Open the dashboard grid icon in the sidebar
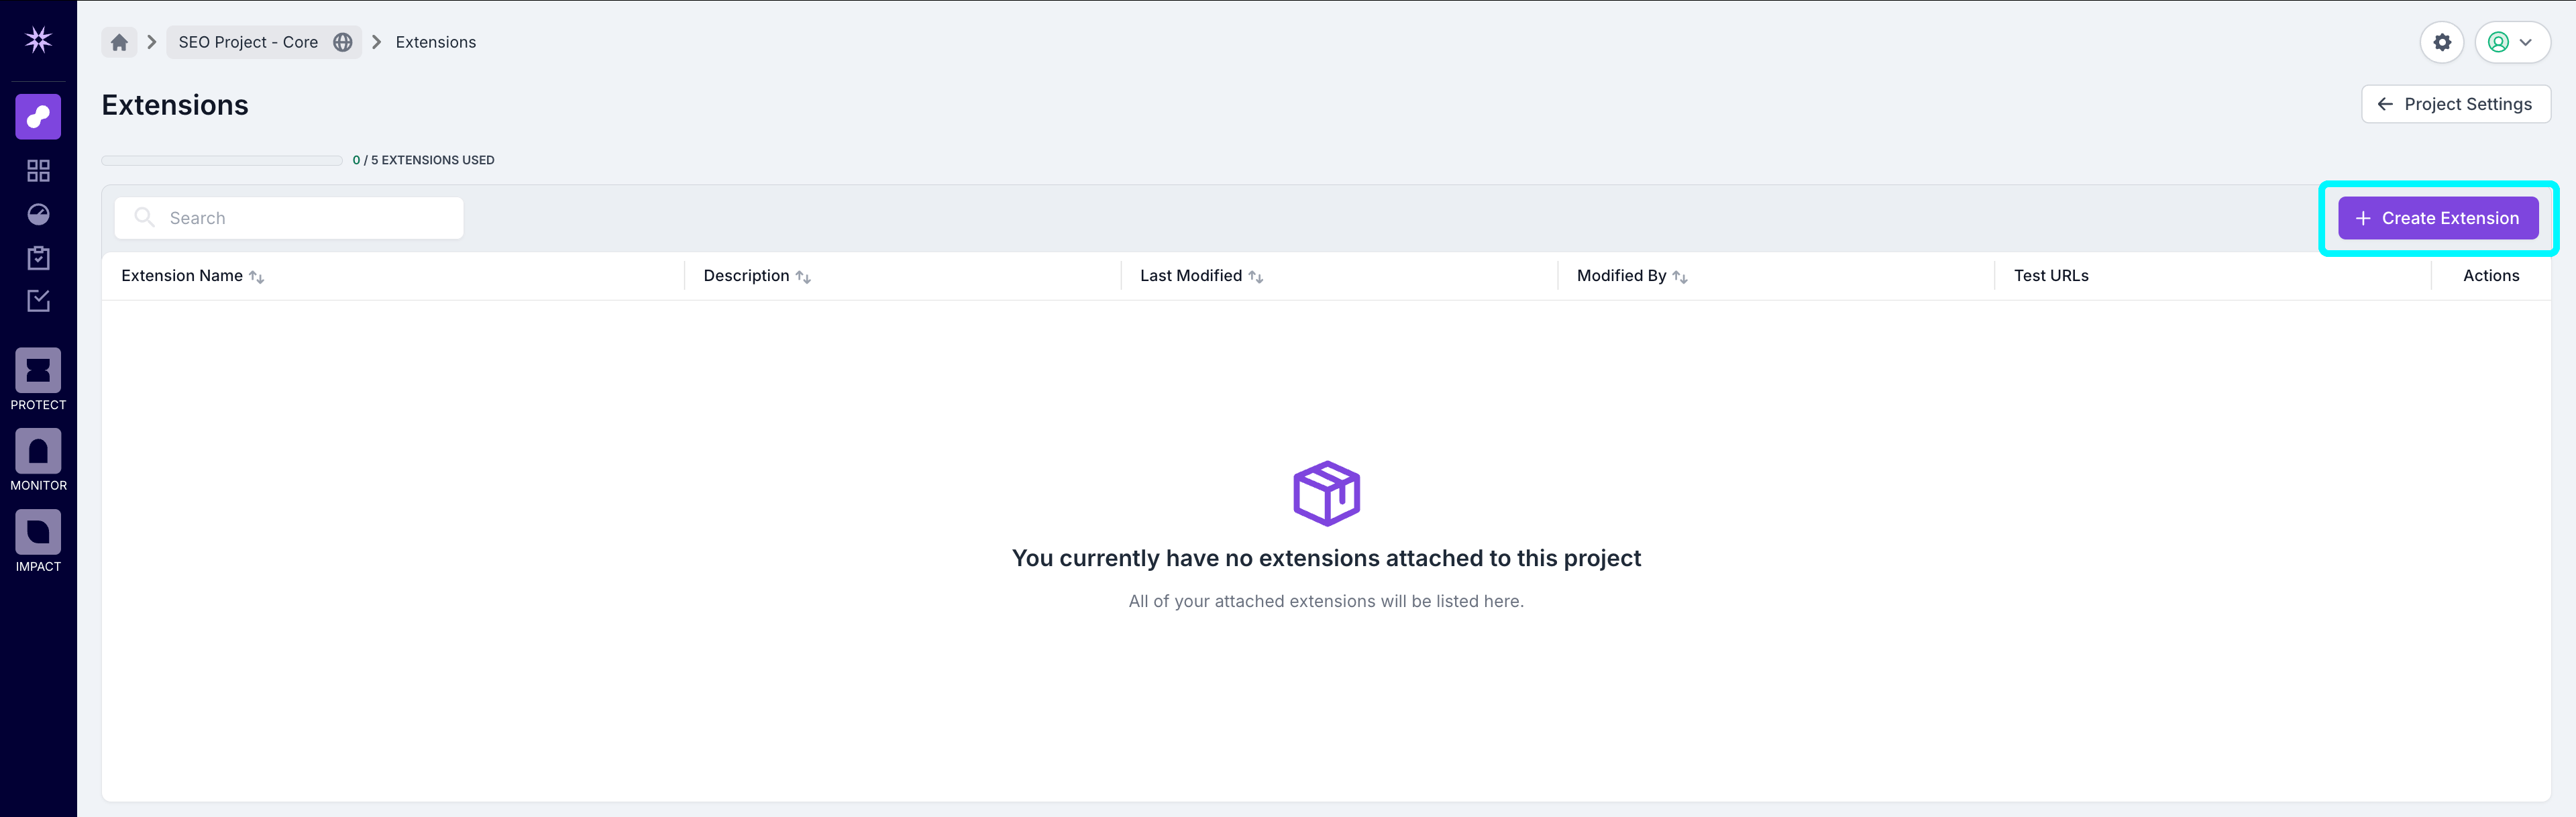This screenshot has width=2576, height=817. click(38, 171)
